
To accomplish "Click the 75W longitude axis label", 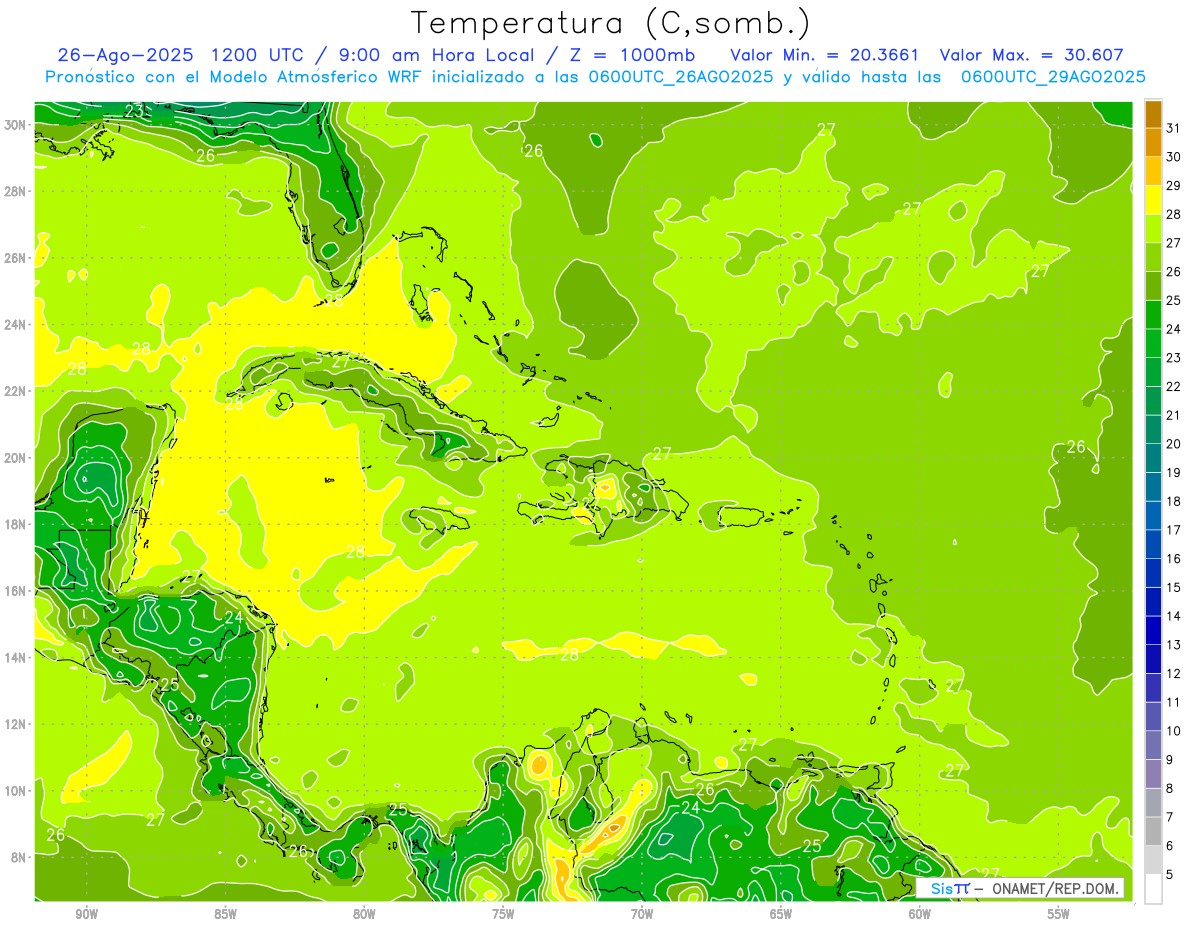I will [503, 914].
